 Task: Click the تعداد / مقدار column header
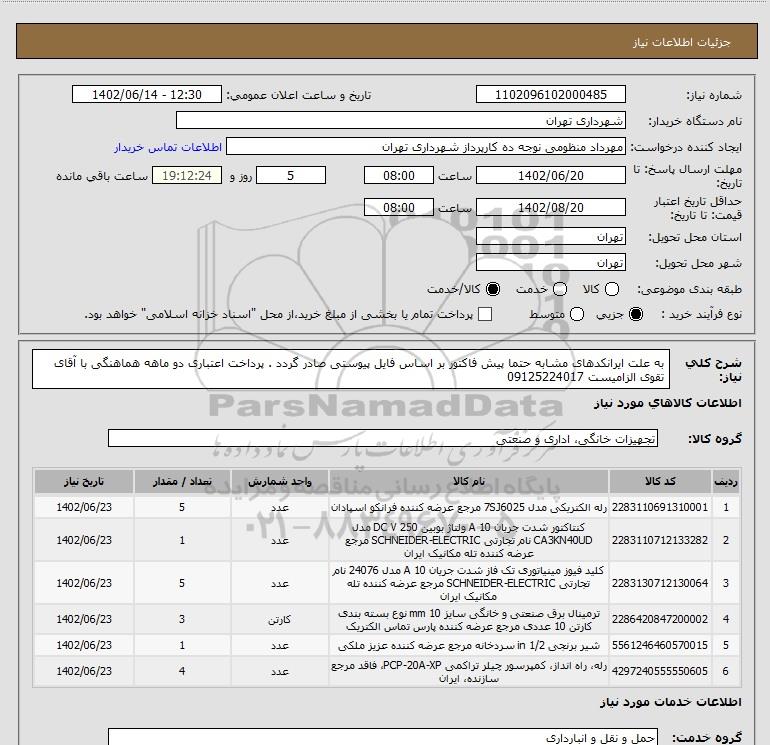[182, 481]
